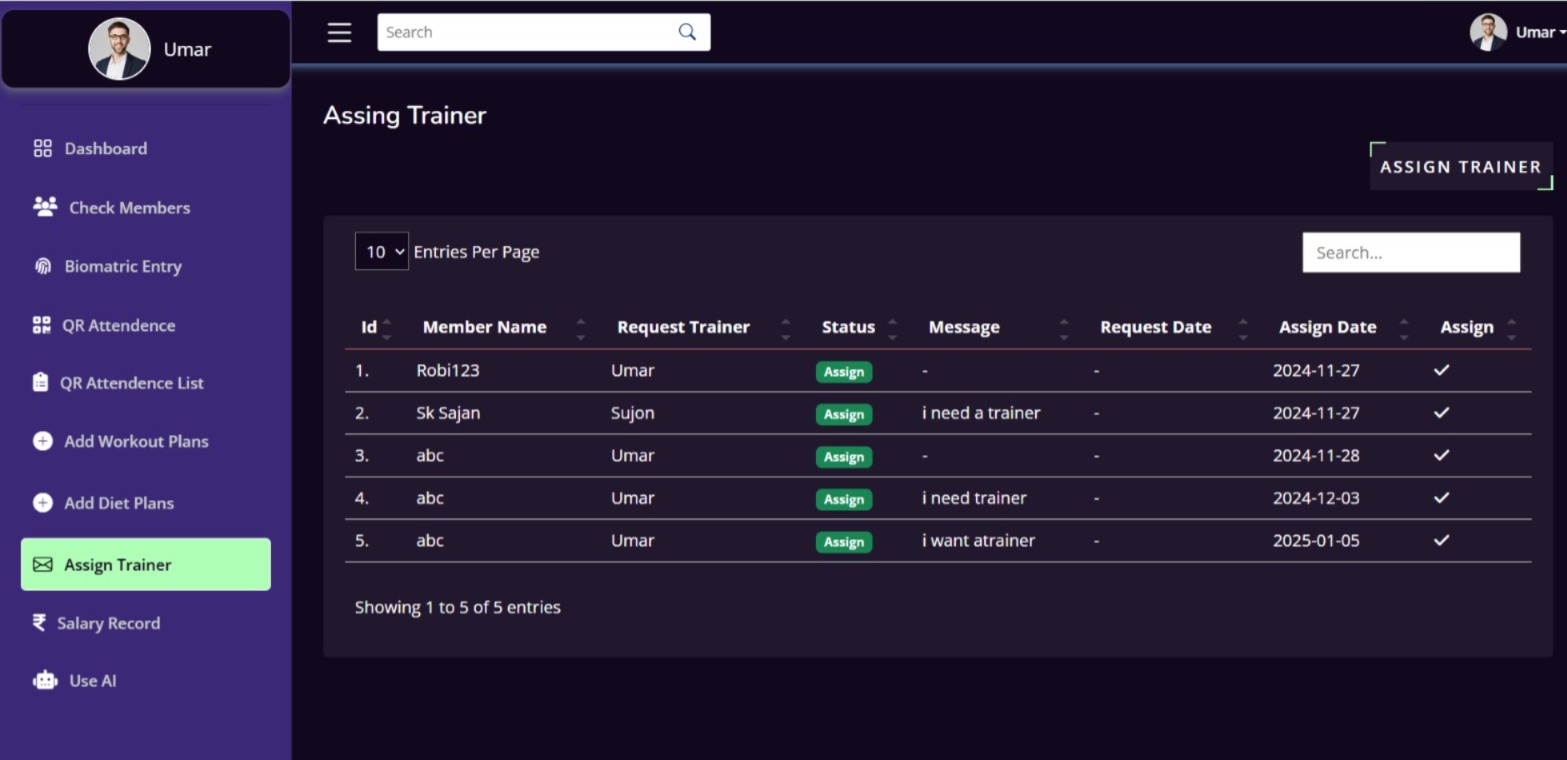The width and height of the screenshot is (1567, 760).
Task: Sort the table by Member Name
Action: 485,327
